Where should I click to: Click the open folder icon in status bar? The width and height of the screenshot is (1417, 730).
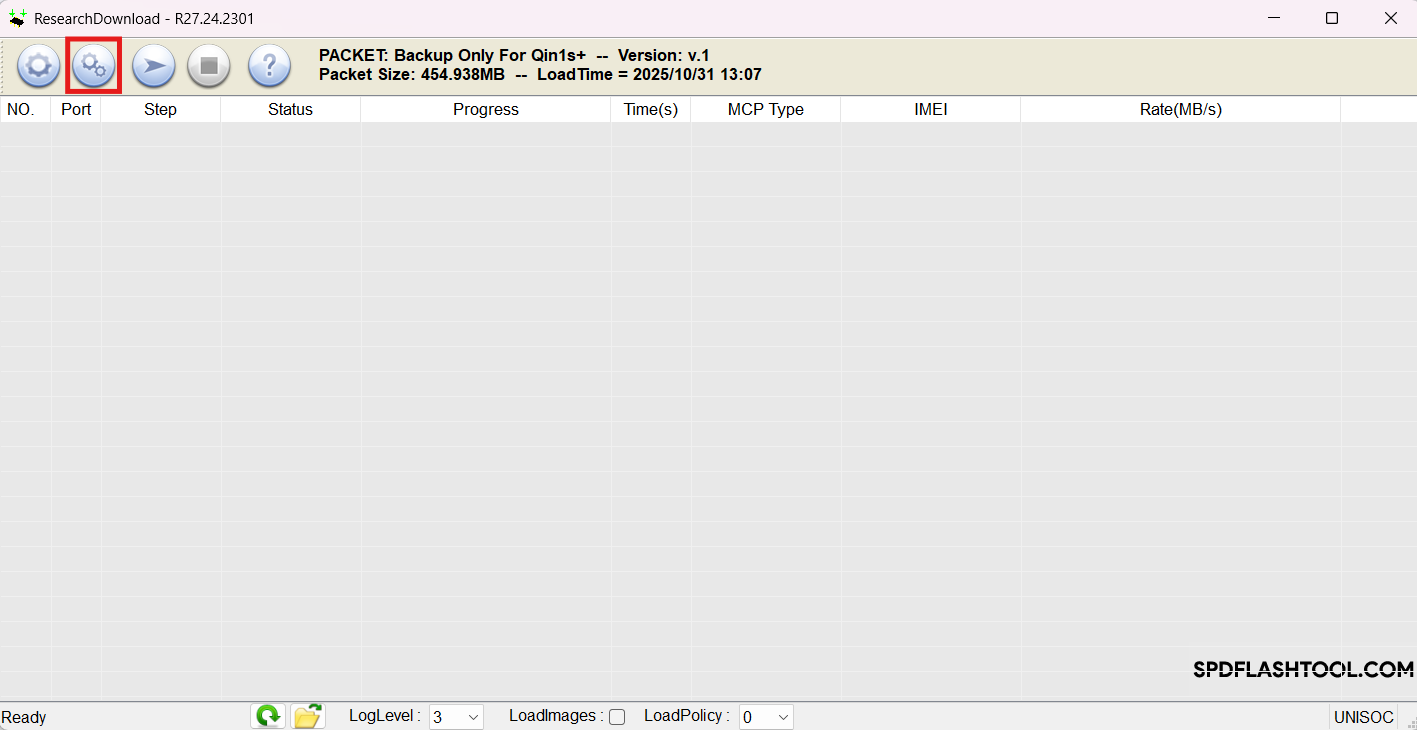tap(308, 716)
